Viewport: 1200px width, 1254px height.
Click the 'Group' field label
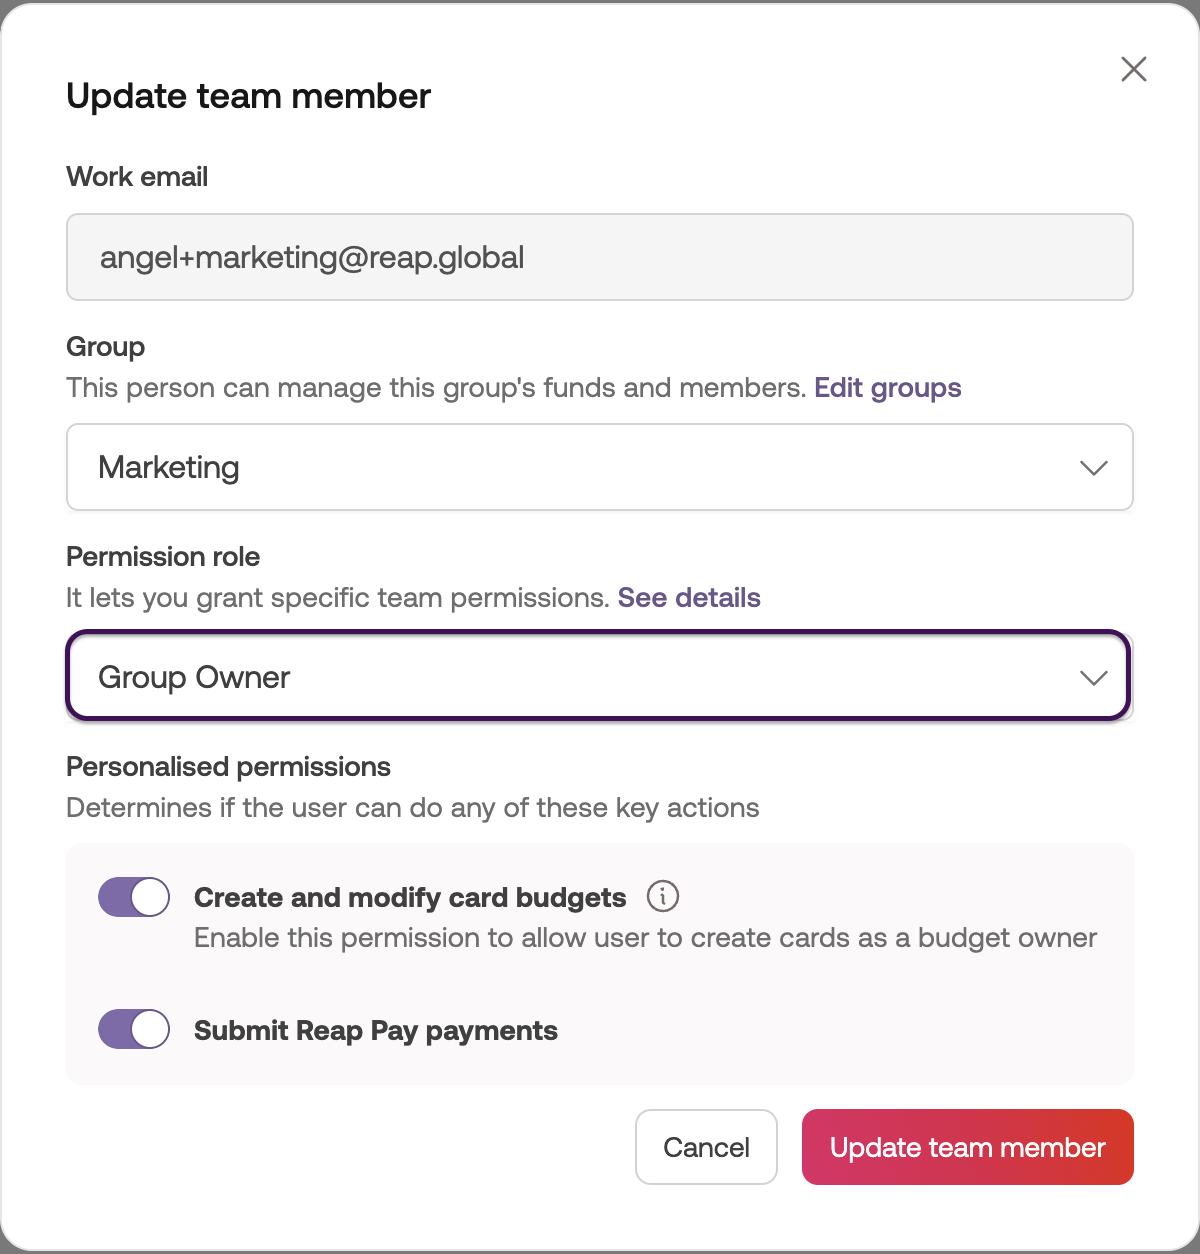pos(105,347)
